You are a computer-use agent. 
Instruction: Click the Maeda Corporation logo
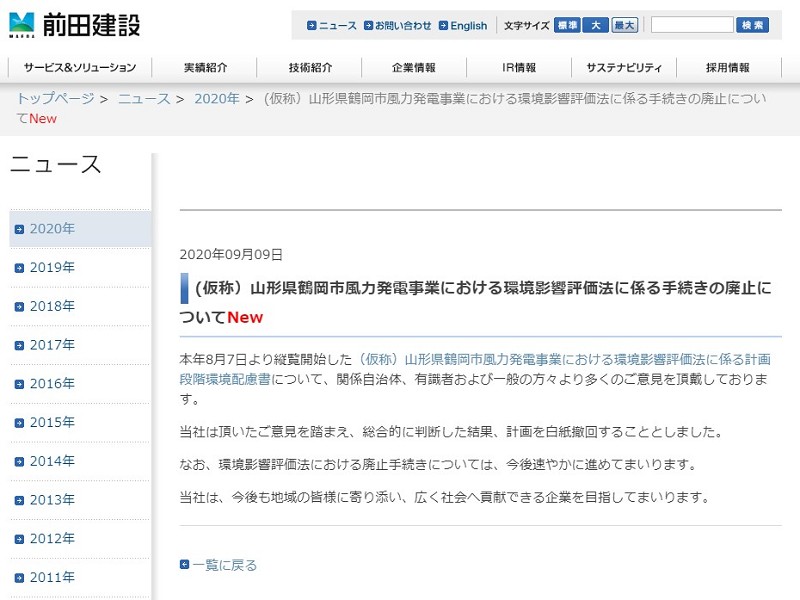(x=75, y=24)
